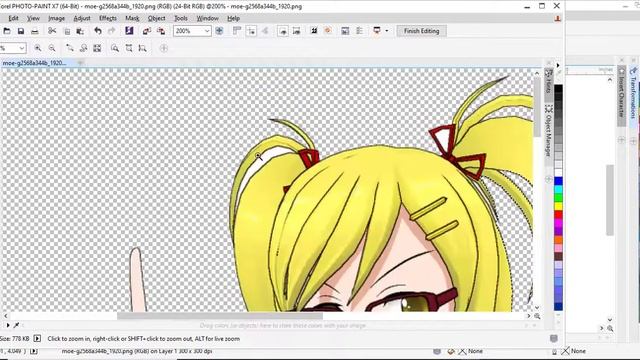Click the status bar info arrow beside file size
The height and width of the screenshot is (360, 640).
[x=37, y=338]
